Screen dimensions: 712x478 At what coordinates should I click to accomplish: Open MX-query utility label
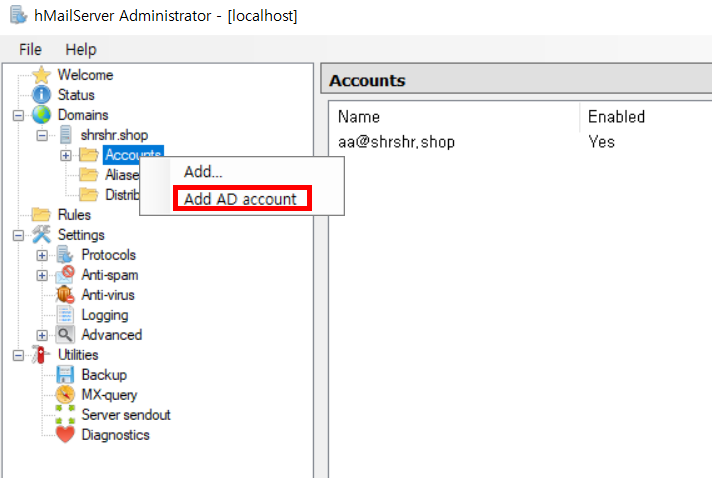pos(109,394)
